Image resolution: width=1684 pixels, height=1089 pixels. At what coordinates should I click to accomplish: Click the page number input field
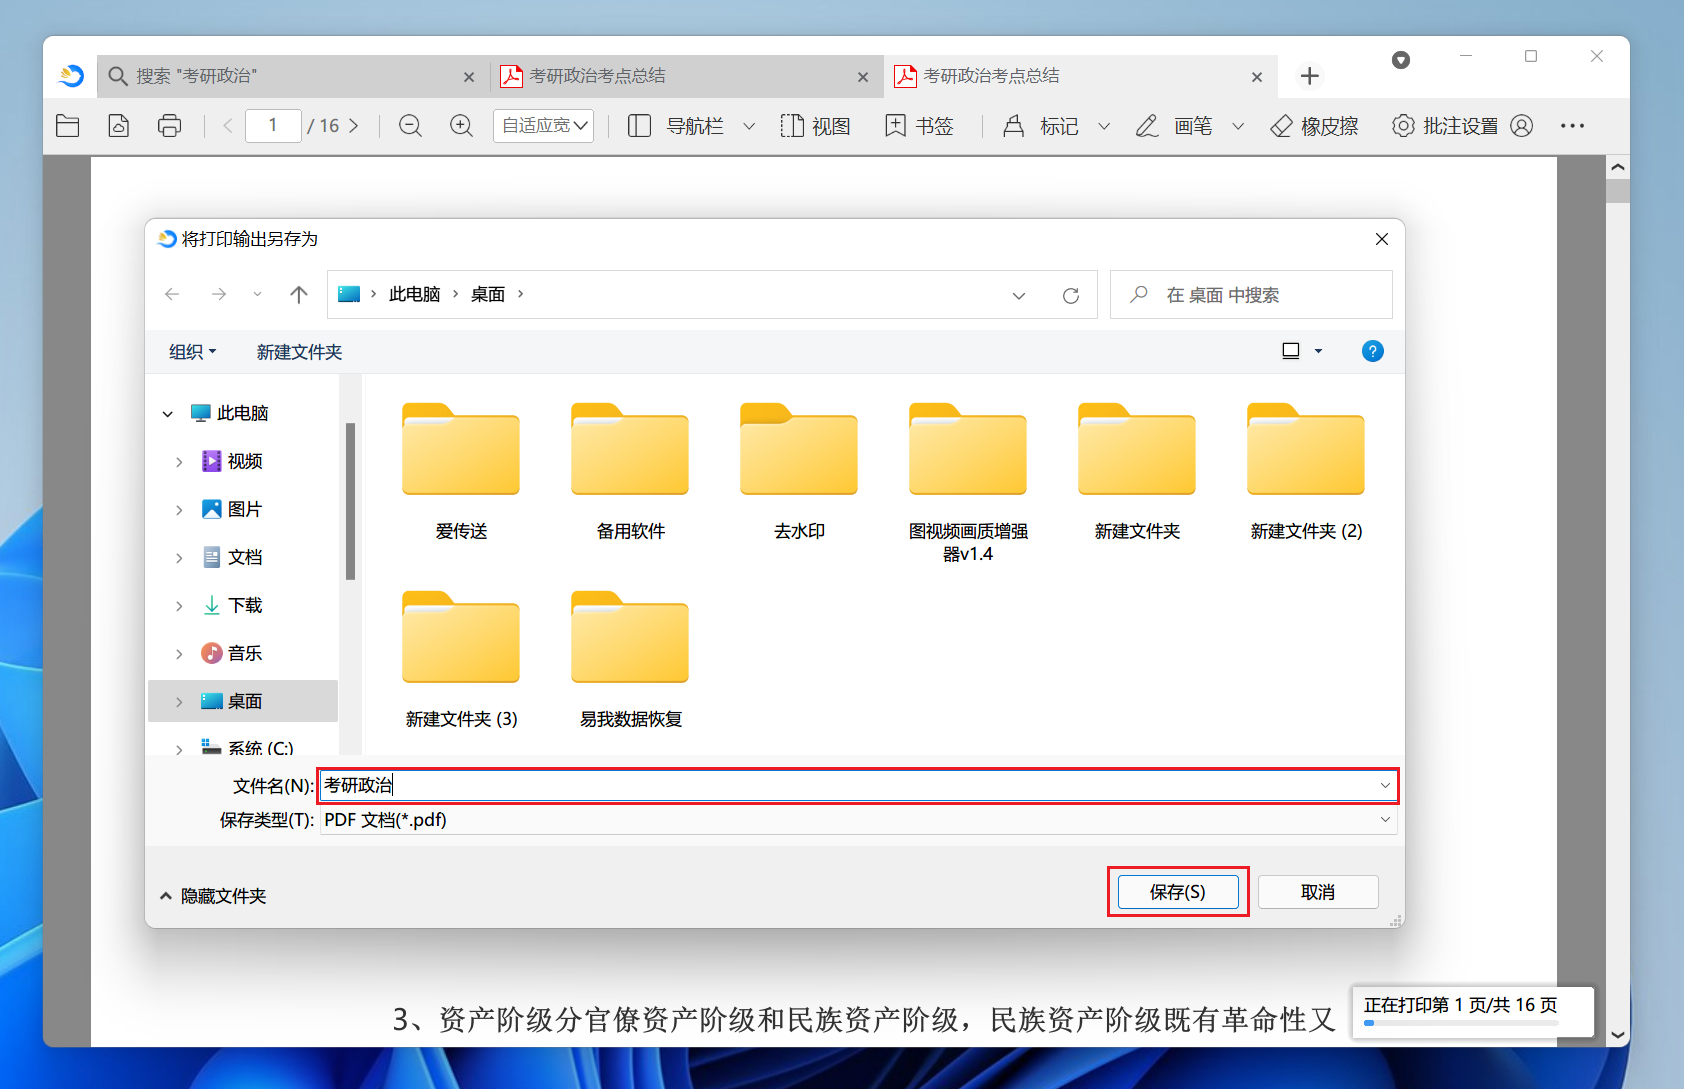click(273, 126)
